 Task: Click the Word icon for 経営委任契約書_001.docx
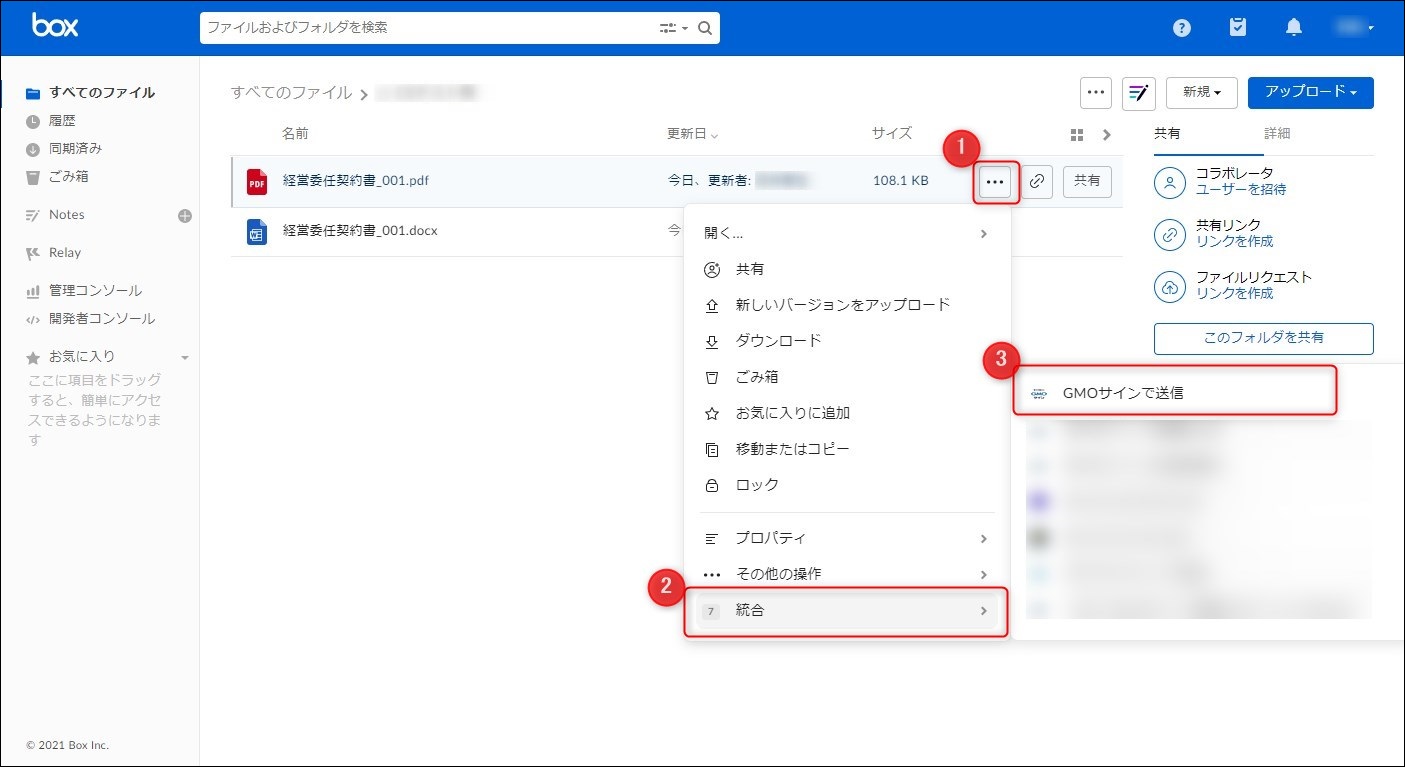pos(257,231)
